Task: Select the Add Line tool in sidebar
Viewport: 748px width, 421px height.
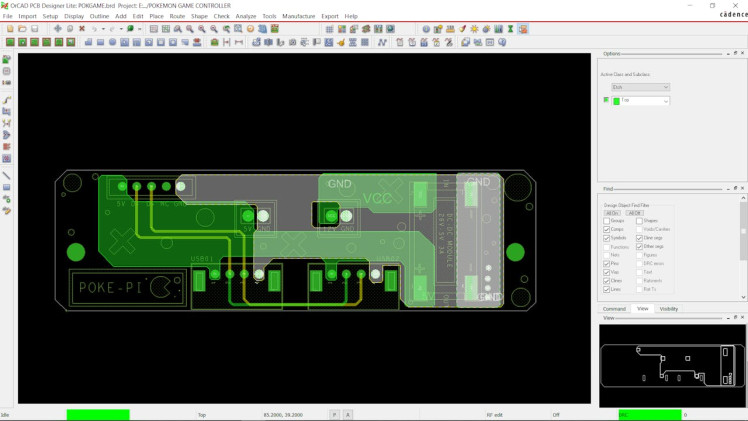Action: click(x=7, y=175)
